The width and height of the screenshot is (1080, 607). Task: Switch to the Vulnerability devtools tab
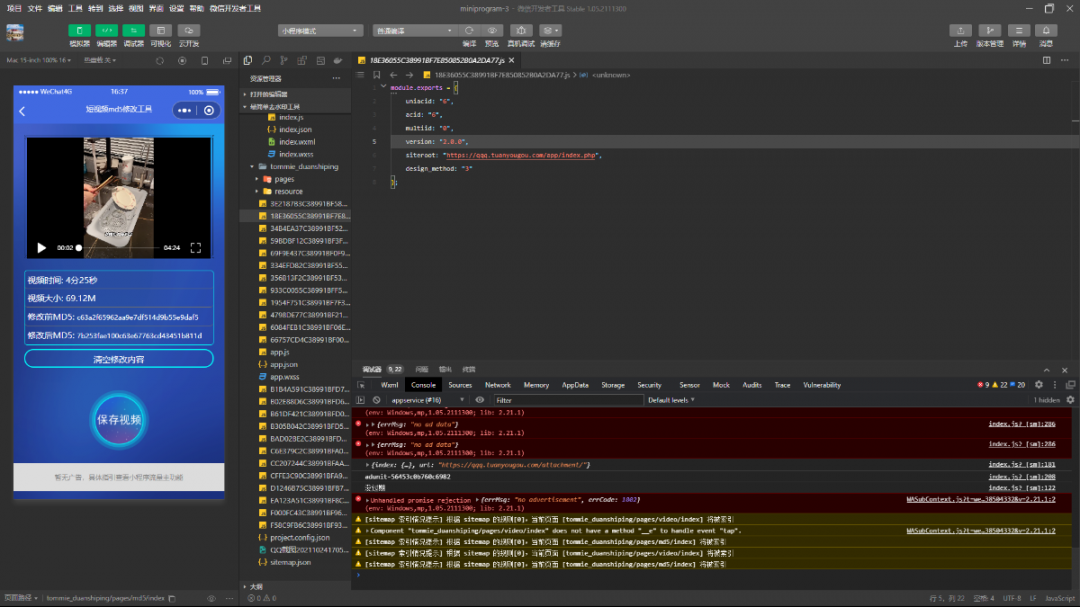(x=822, y=385)
